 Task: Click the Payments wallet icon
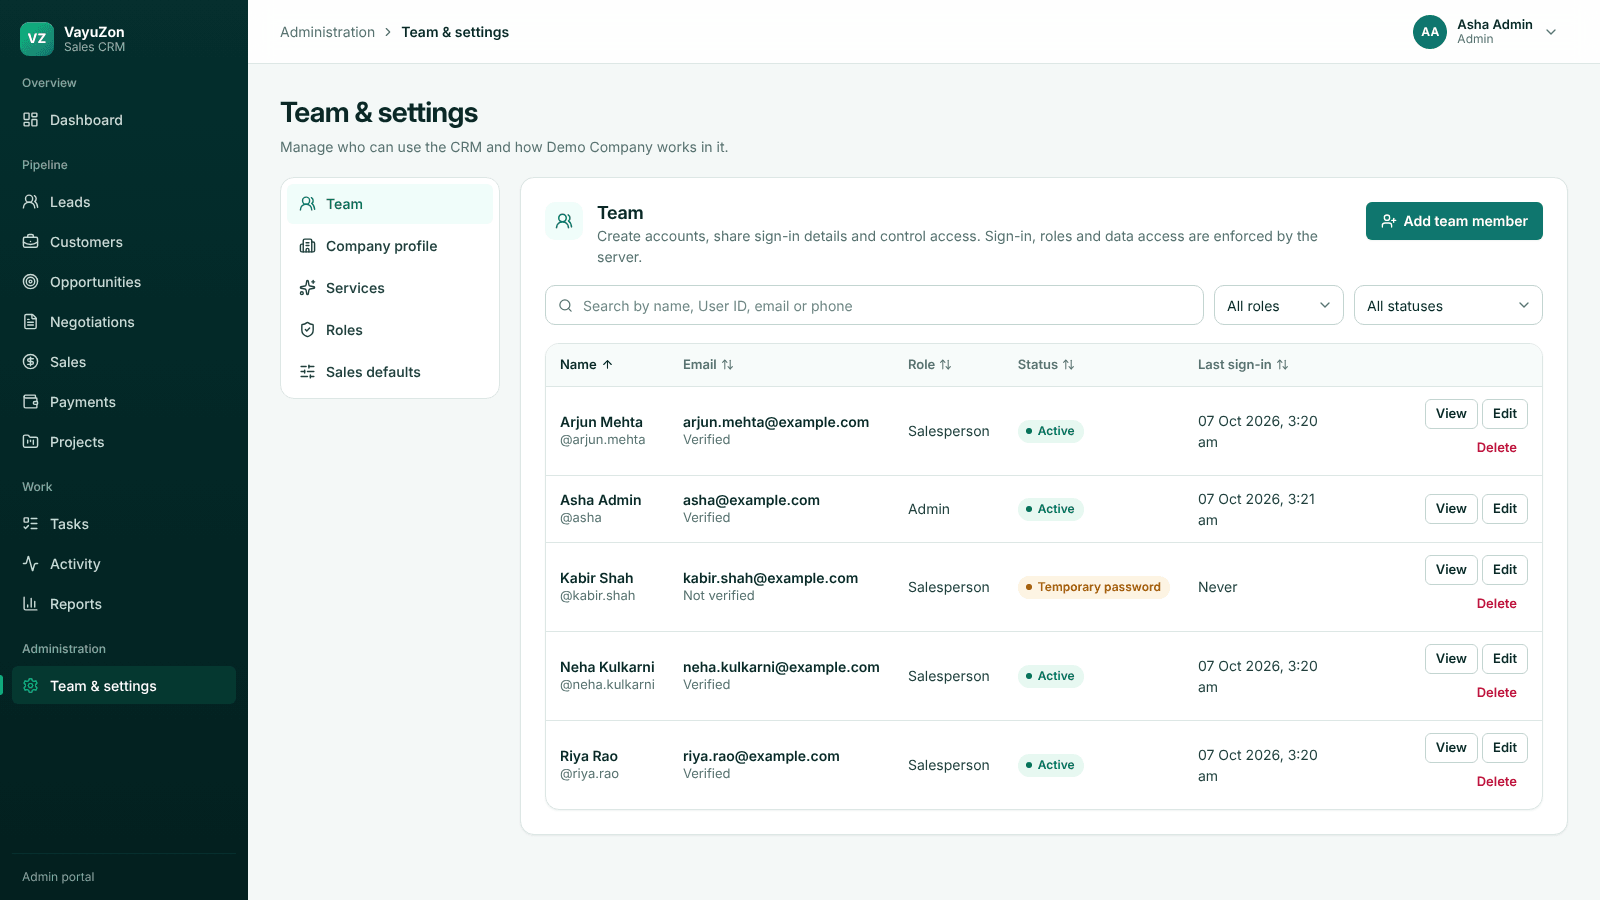[x=30, y=402]
